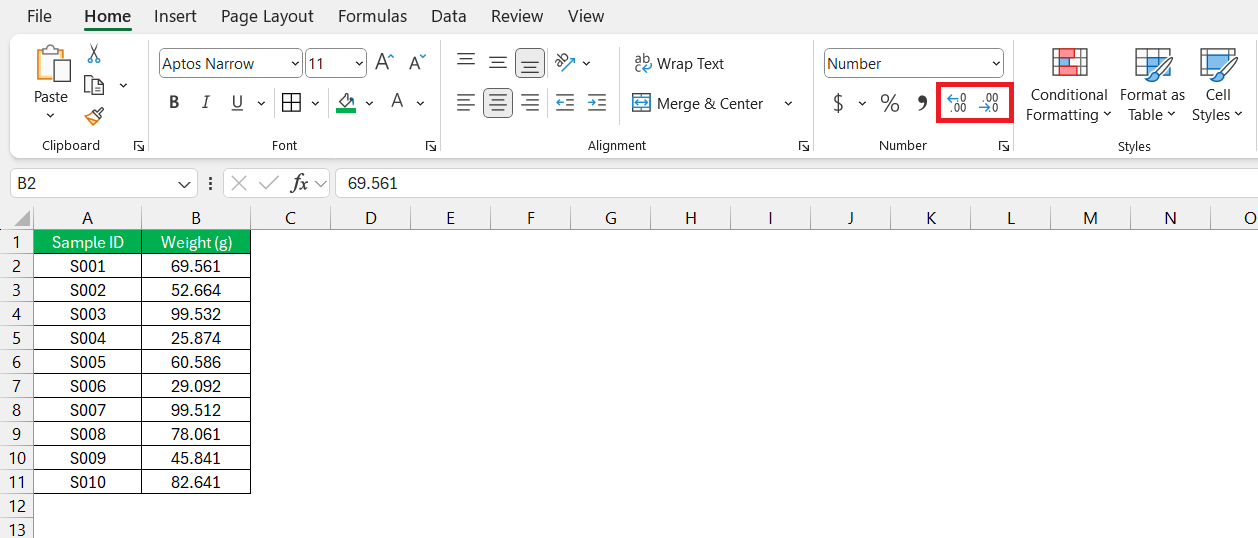The width and height of the screenshot is (1258, 538).
Task: Click Decrease Decimal
Action: tap(989, 103)
